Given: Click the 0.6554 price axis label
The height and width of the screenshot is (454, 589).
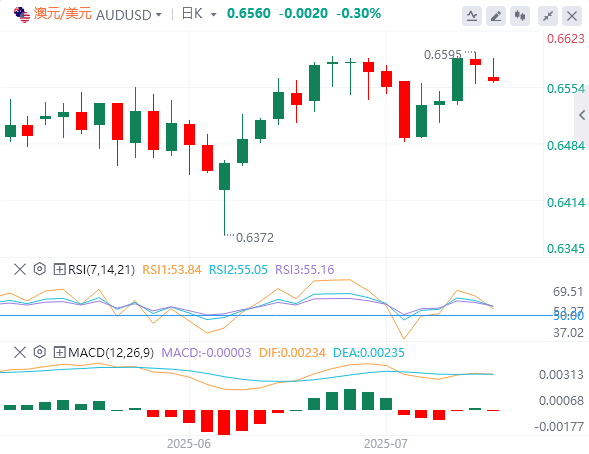Looking at the screenshot, I should click(x=566, y=89).
